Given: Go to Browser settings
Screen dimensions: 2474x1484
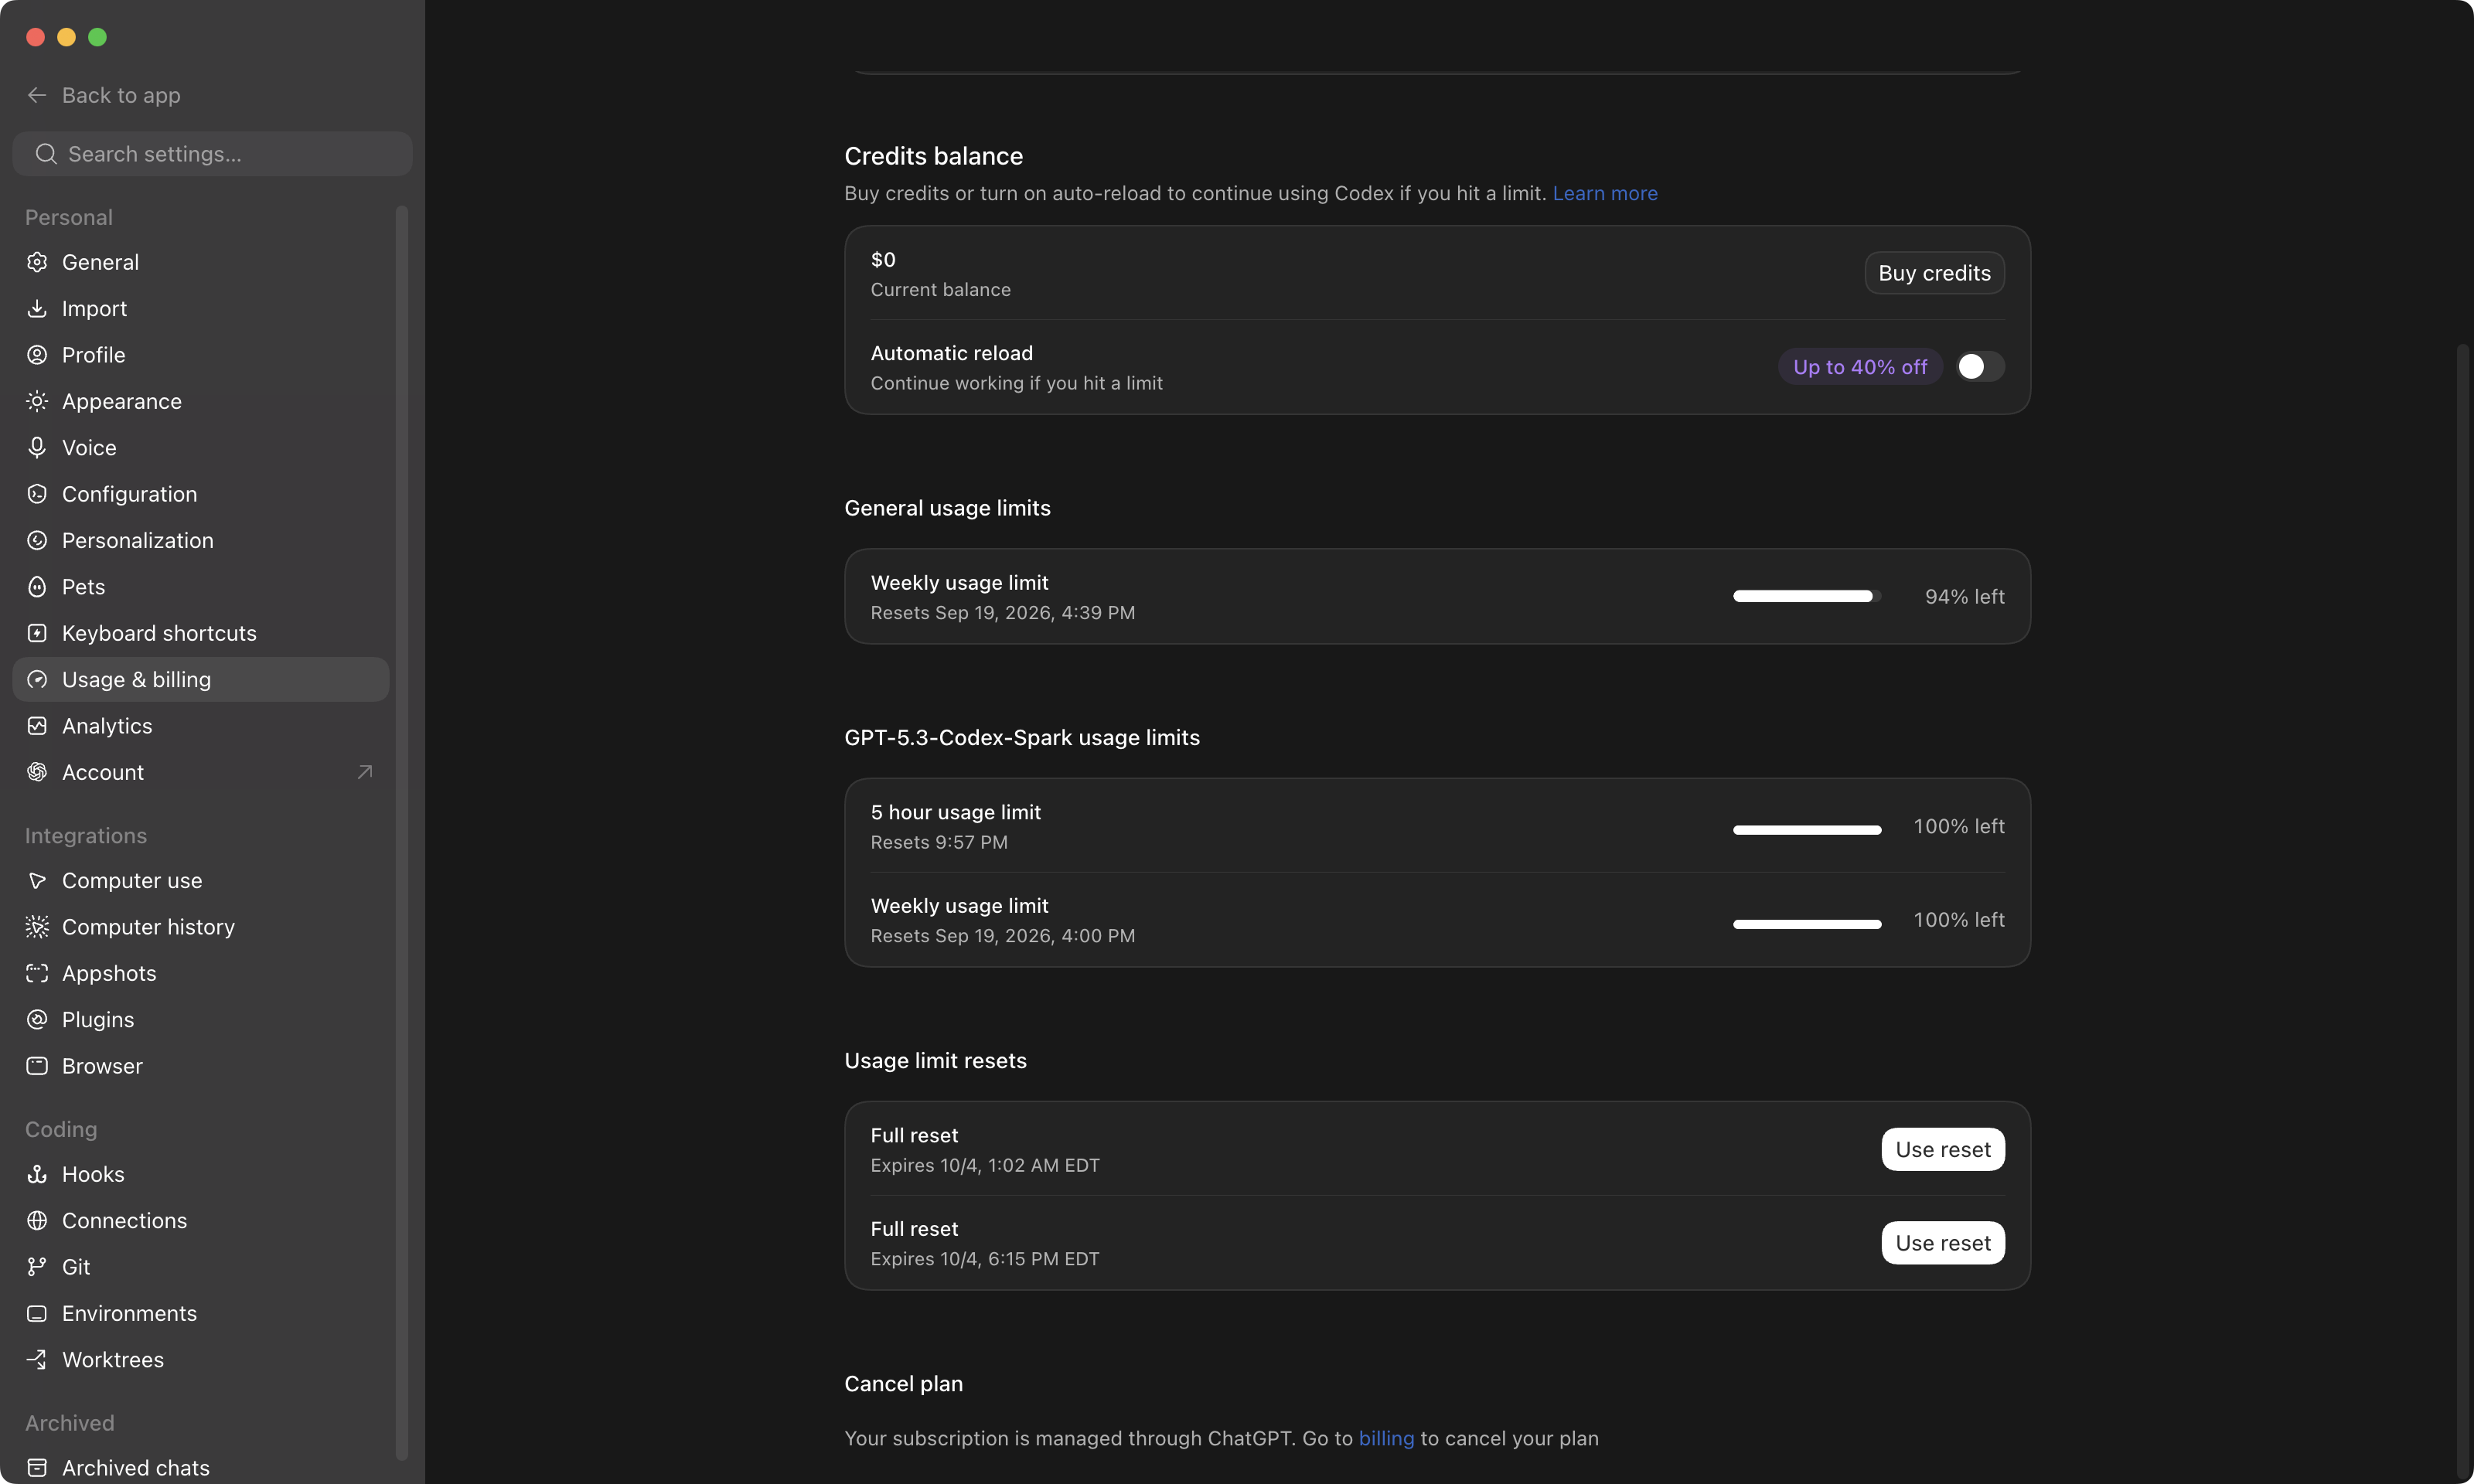Looking at the screenshot, I should click(200, 1066).
